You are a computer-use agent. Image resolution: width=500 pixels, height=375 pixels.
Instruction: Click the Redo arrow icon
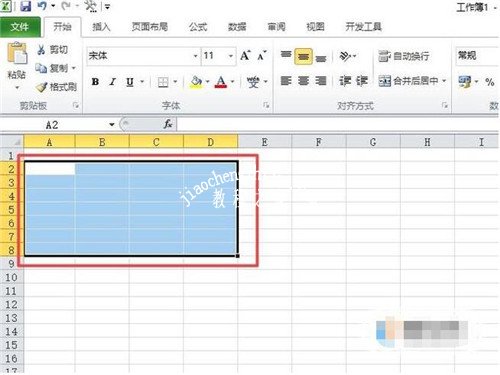66,6
